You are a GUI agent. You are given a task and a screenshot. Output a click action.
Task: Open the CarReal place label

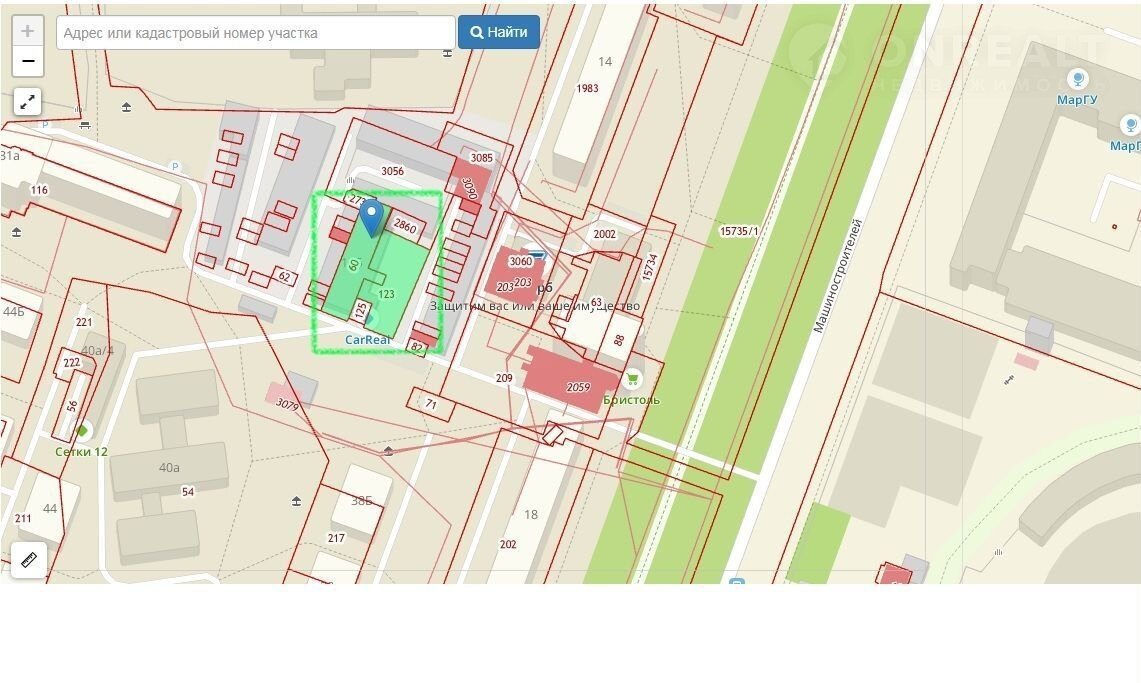pyautogui.click(x=367, y=339)
